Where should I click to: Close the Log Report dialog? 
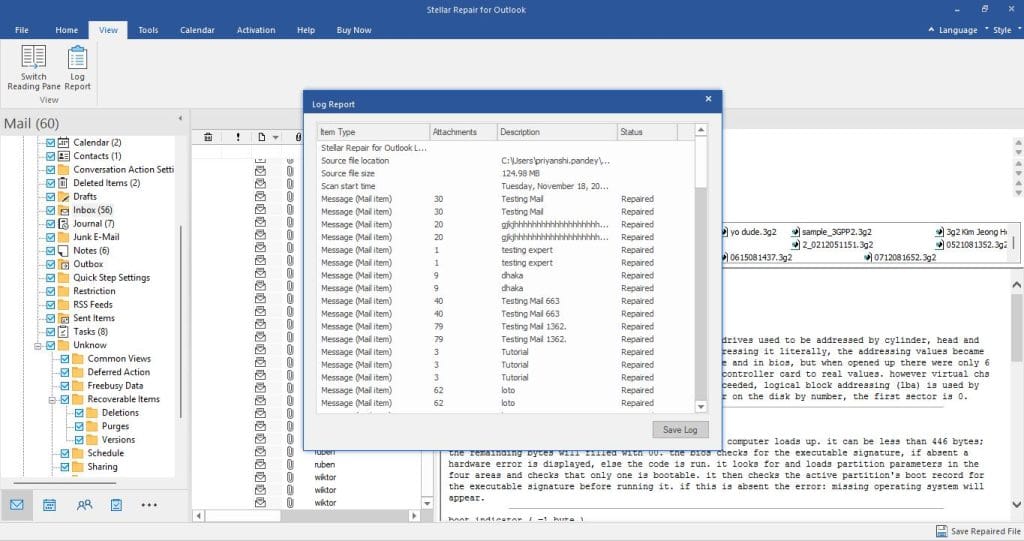click(x=709, y=99)
